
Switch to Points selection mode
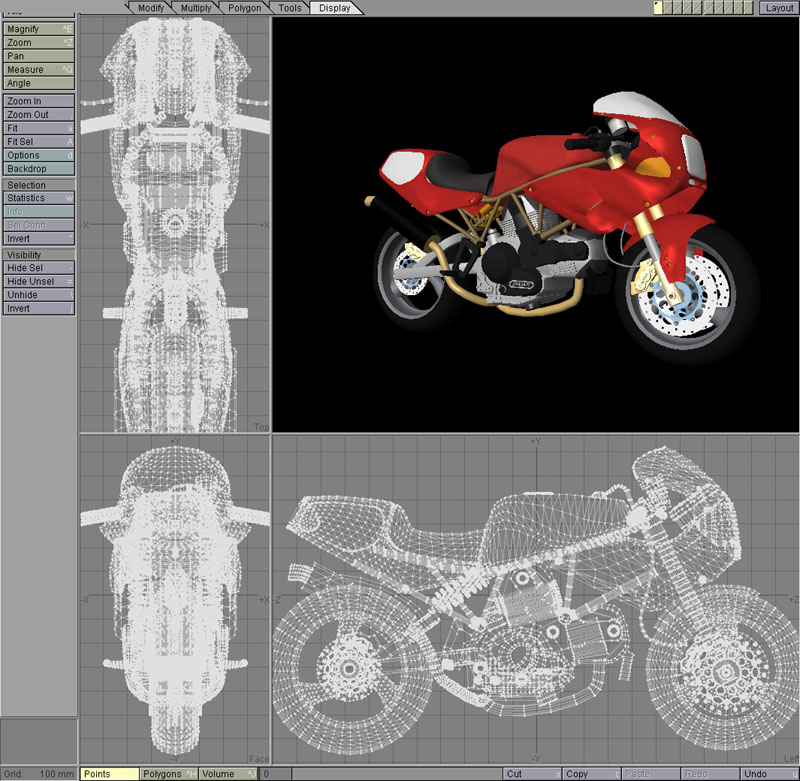click(109, 774)
